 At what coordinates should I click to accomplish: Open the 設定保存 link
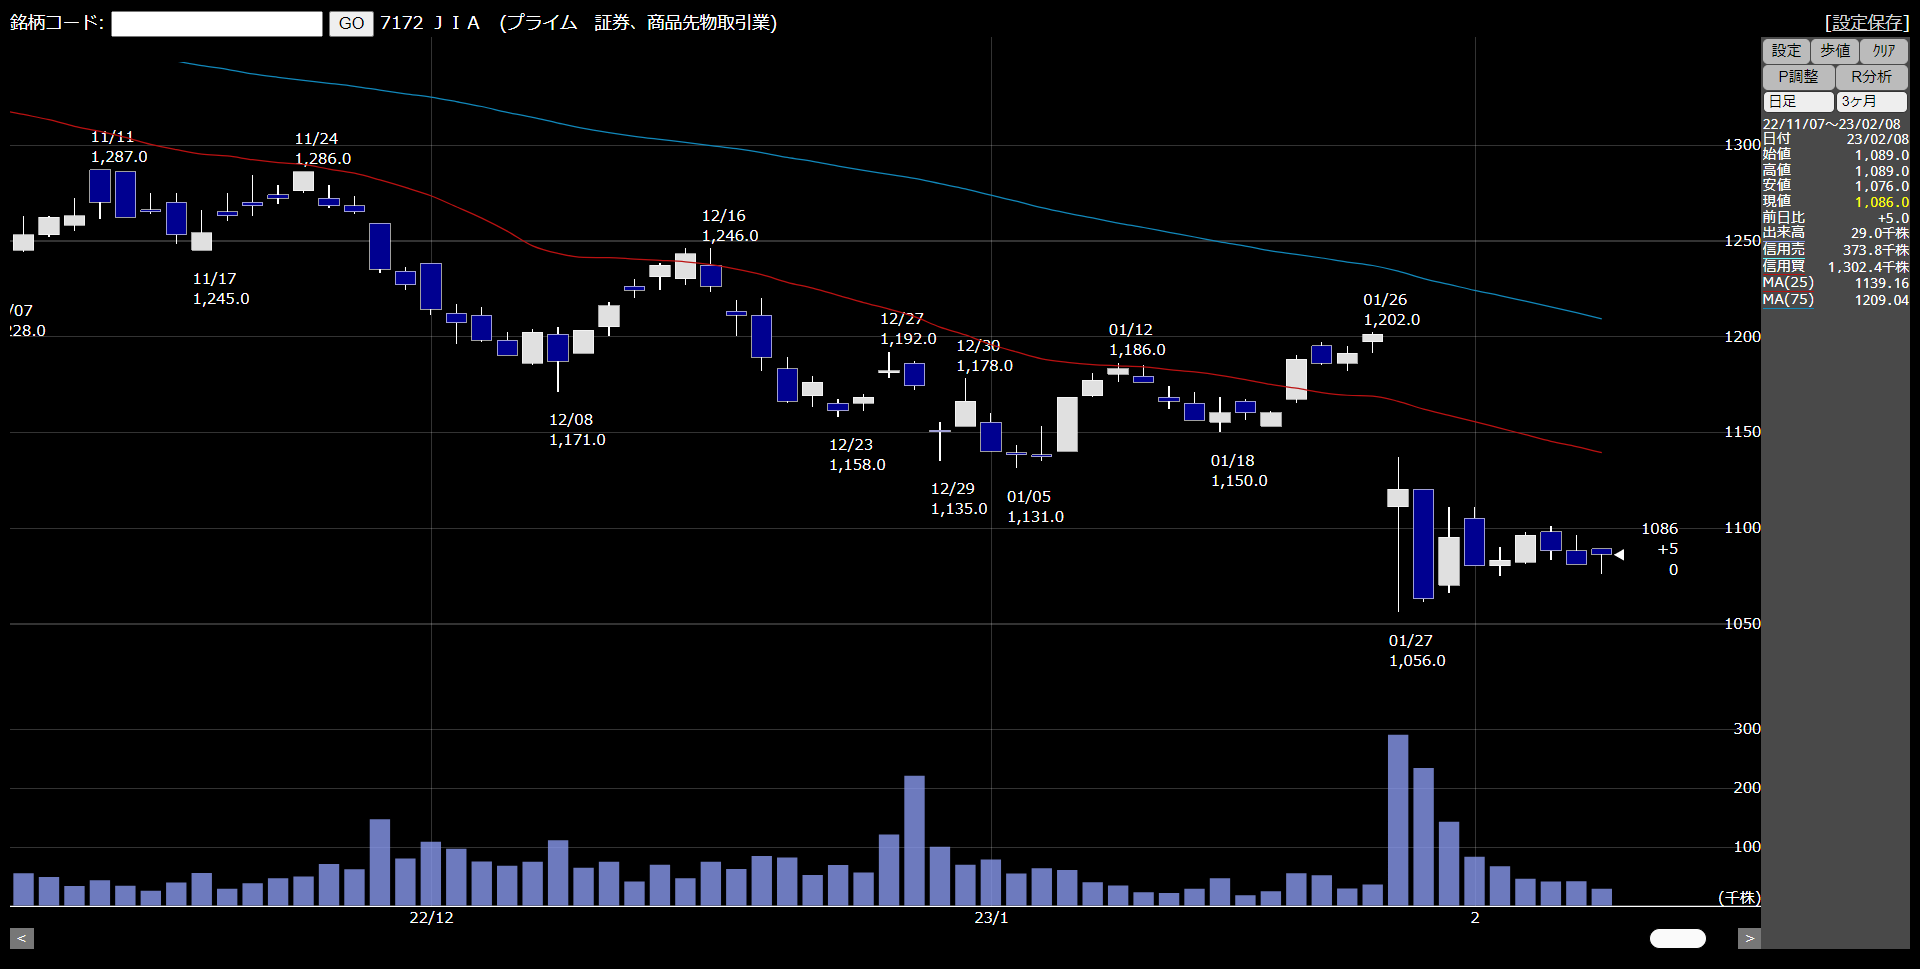coord(1866,22)
